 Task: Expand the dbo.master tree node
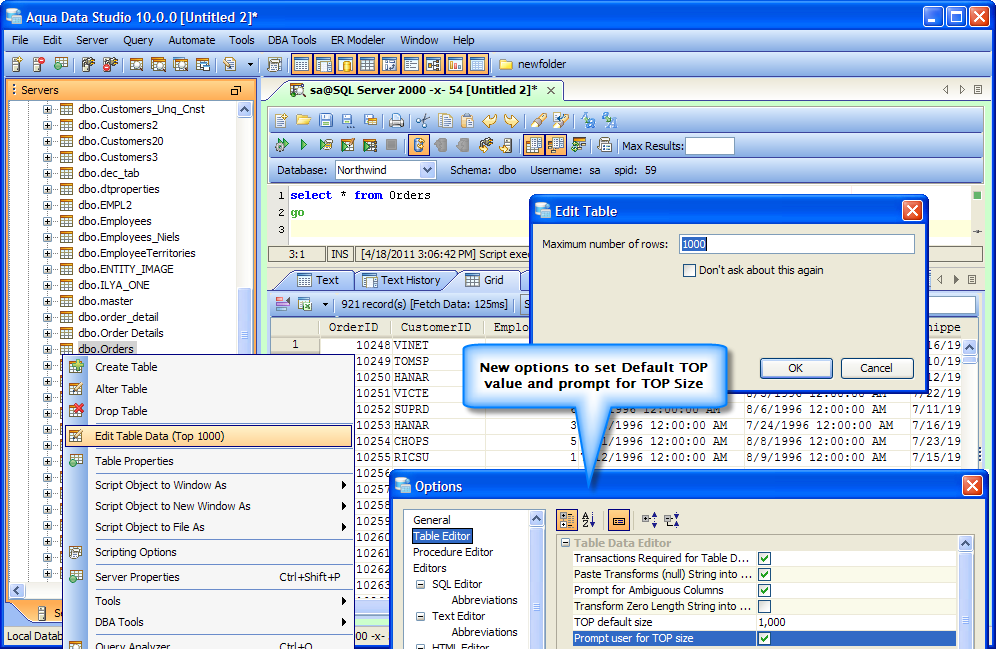pyautogui.click(x=47, y=301)
